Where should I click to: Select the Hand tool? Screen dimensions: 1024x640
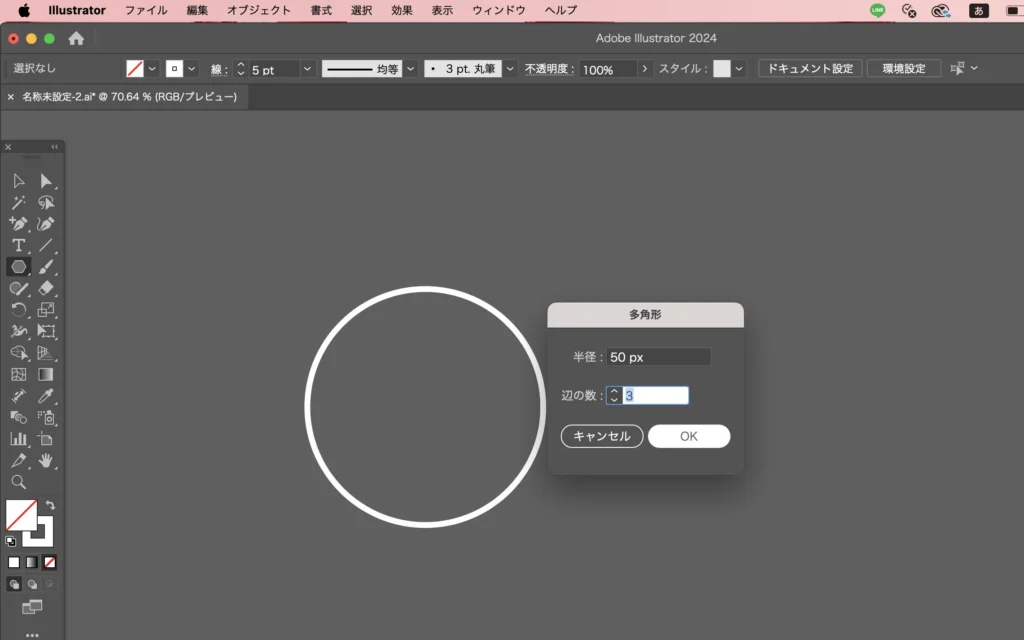(46, 461)
